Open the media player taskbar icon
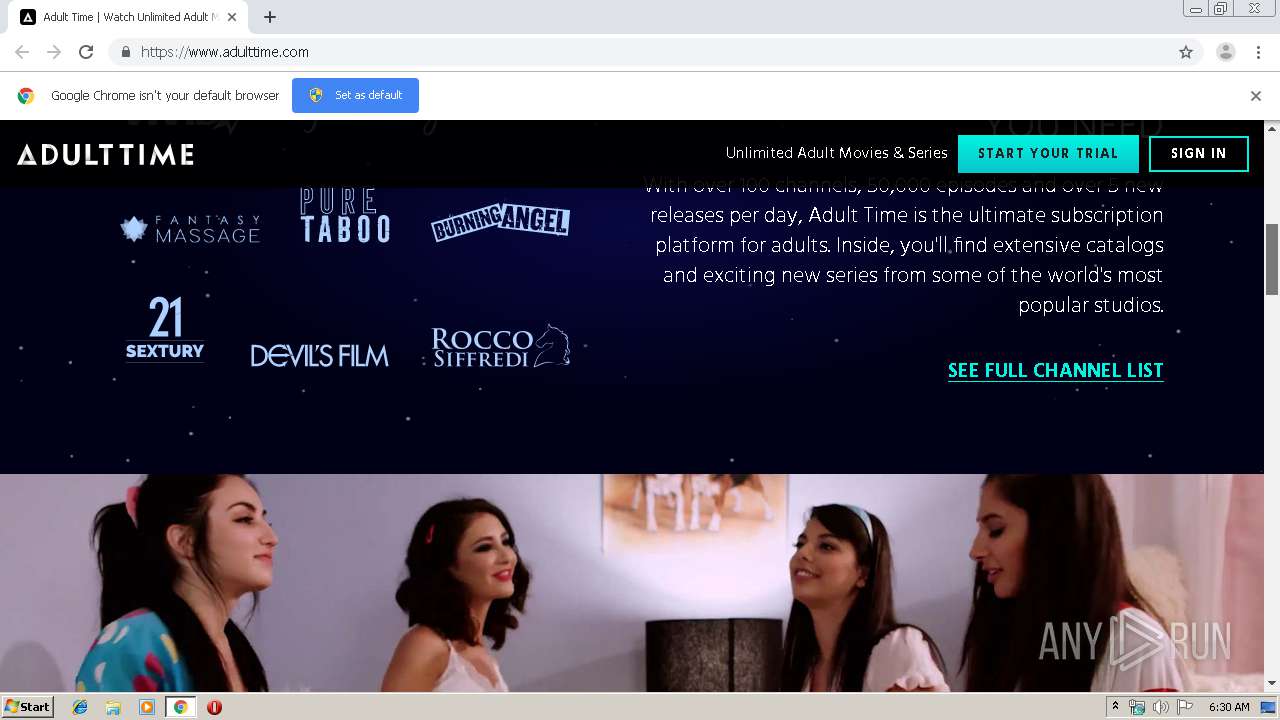 pos(147,707)
